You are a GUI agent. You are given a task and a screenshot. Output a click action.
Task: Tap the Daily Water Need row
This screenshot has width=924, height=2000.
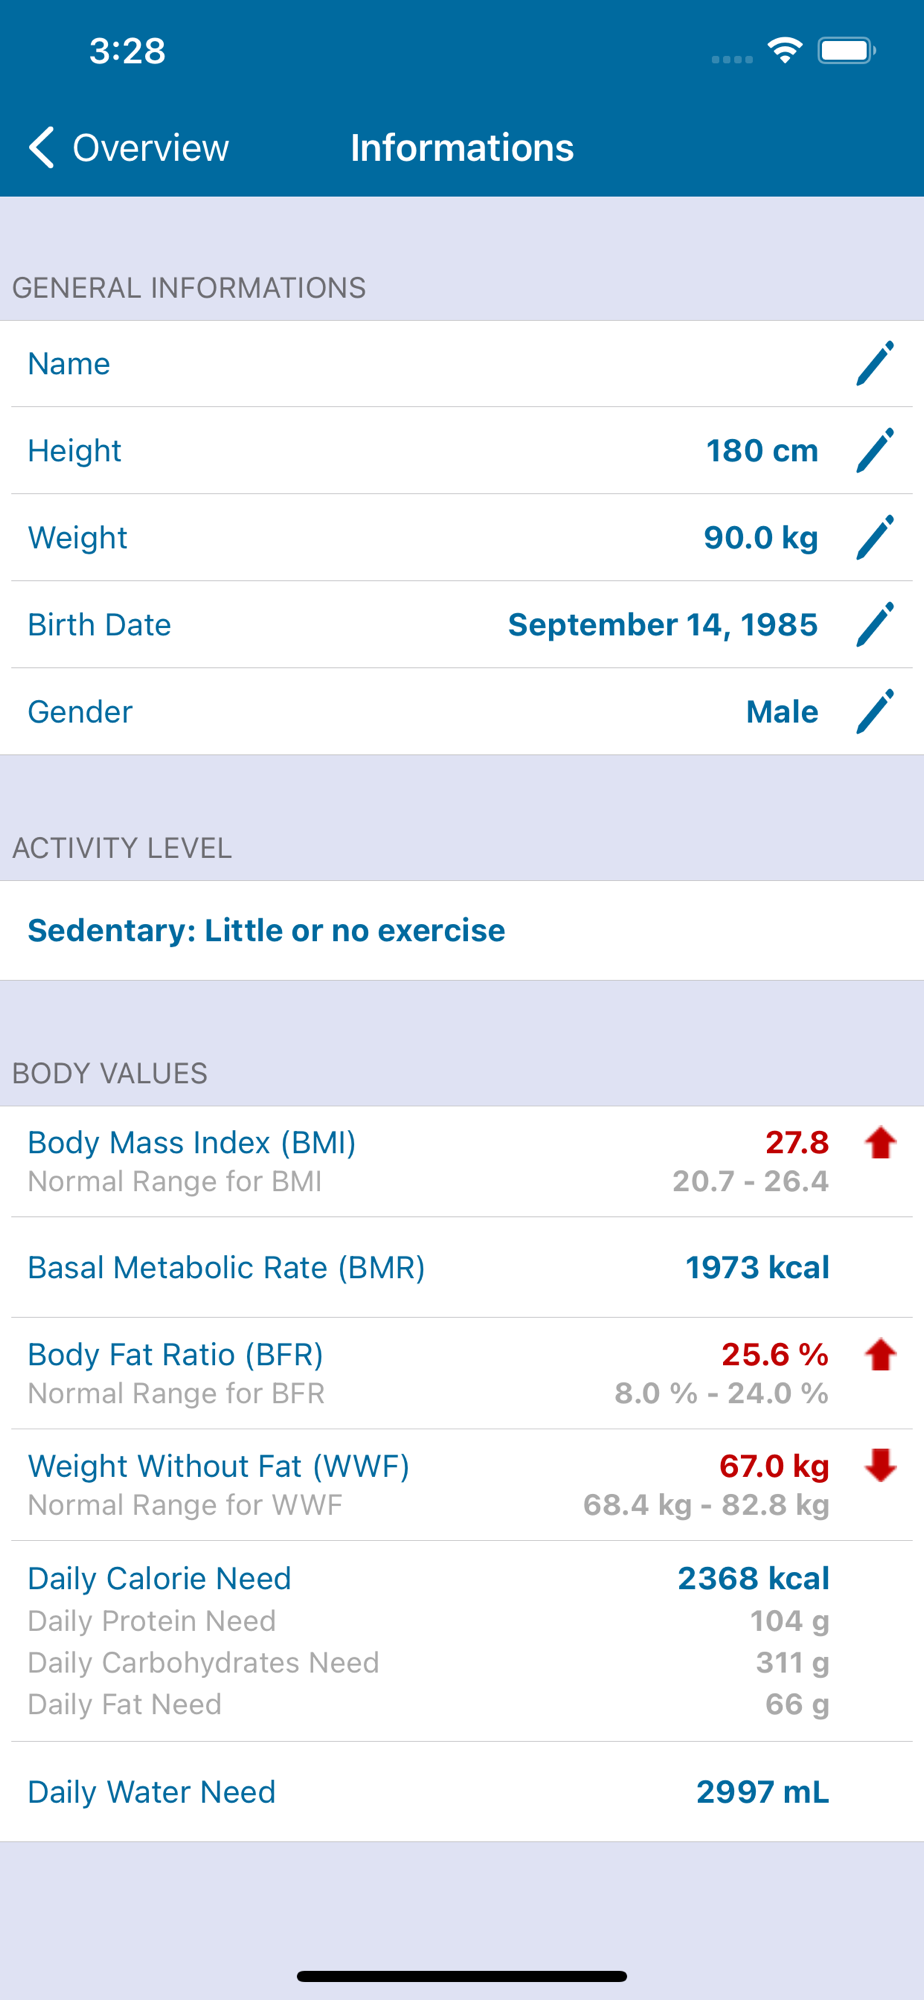point(462,1792)
